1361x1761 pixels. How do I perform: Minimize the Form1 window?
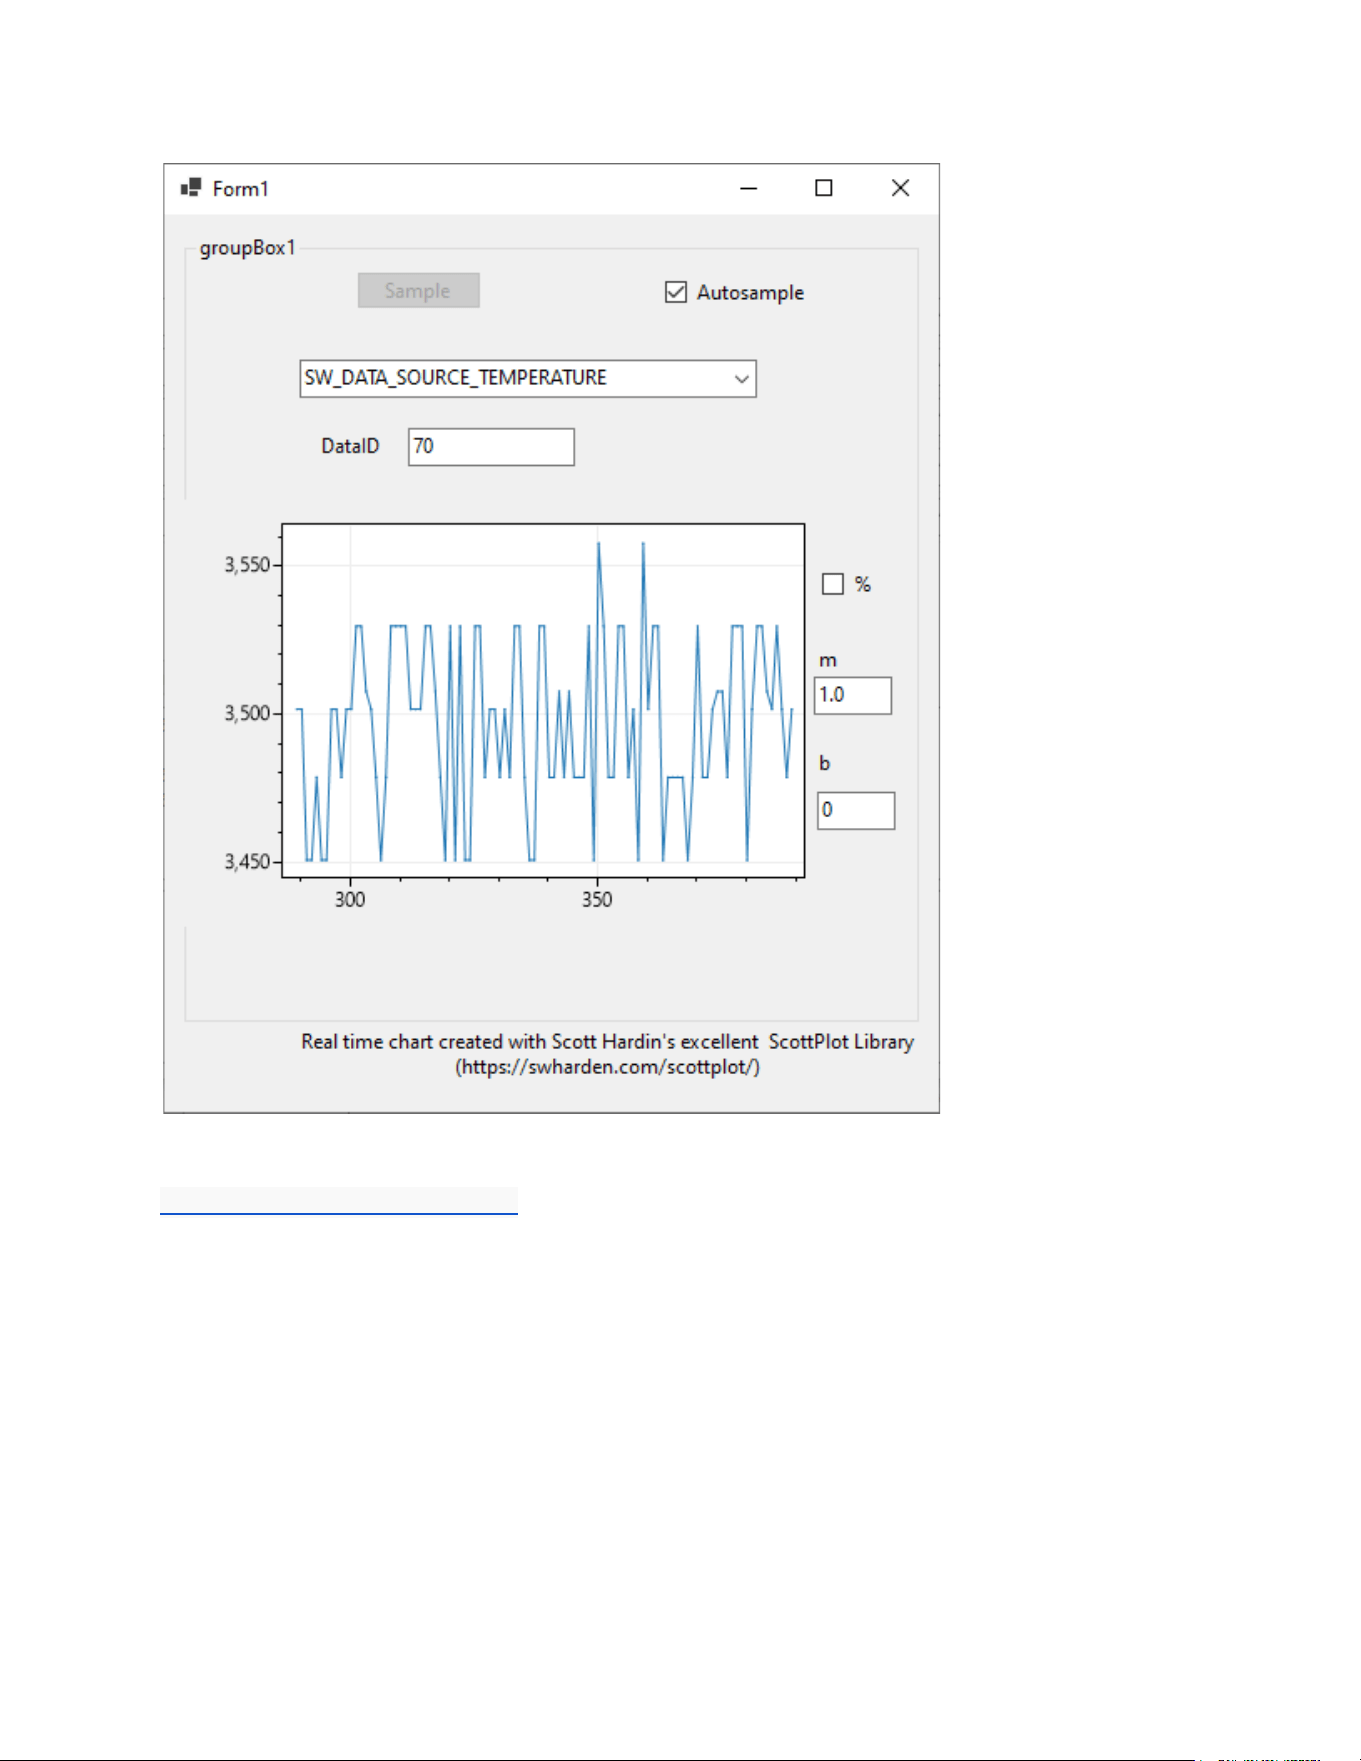pyautogui.click(x=748, y=188)
